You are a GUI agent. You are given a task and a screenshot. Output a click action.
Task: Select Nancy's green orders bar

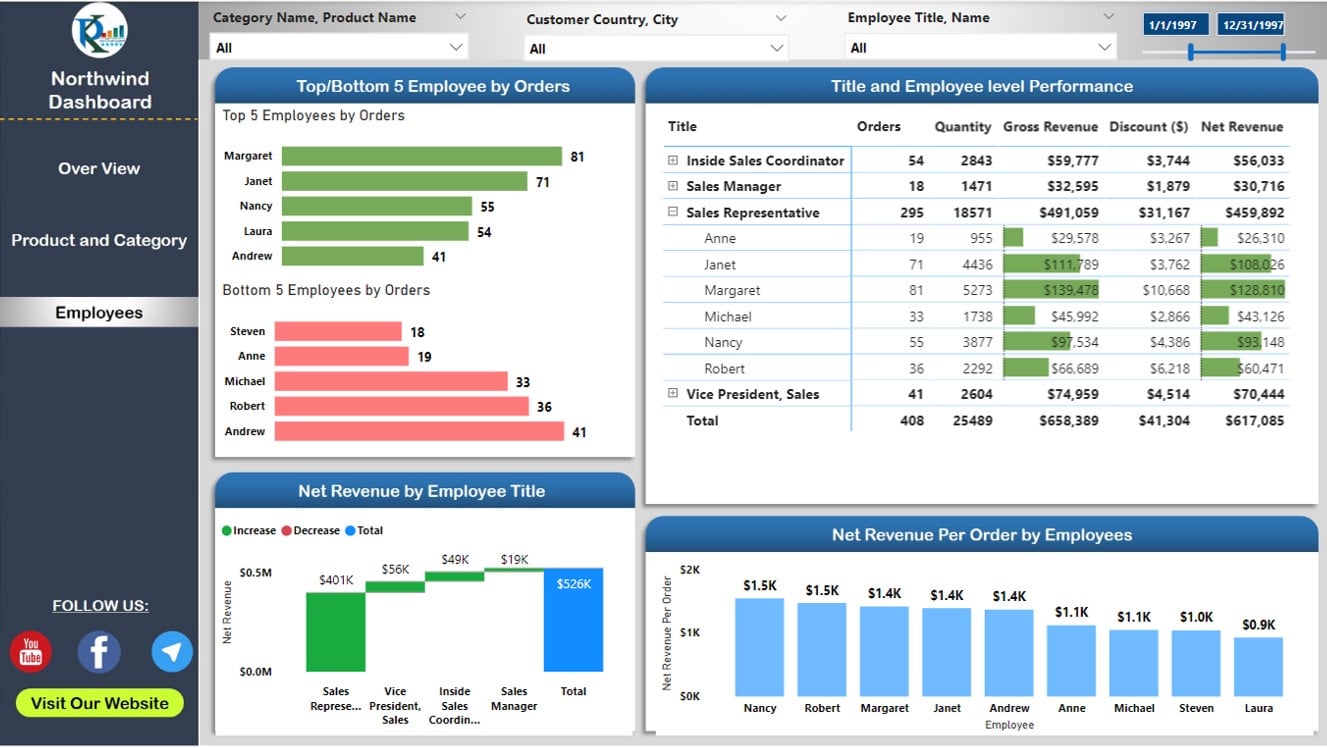click(x=377, y=206)
